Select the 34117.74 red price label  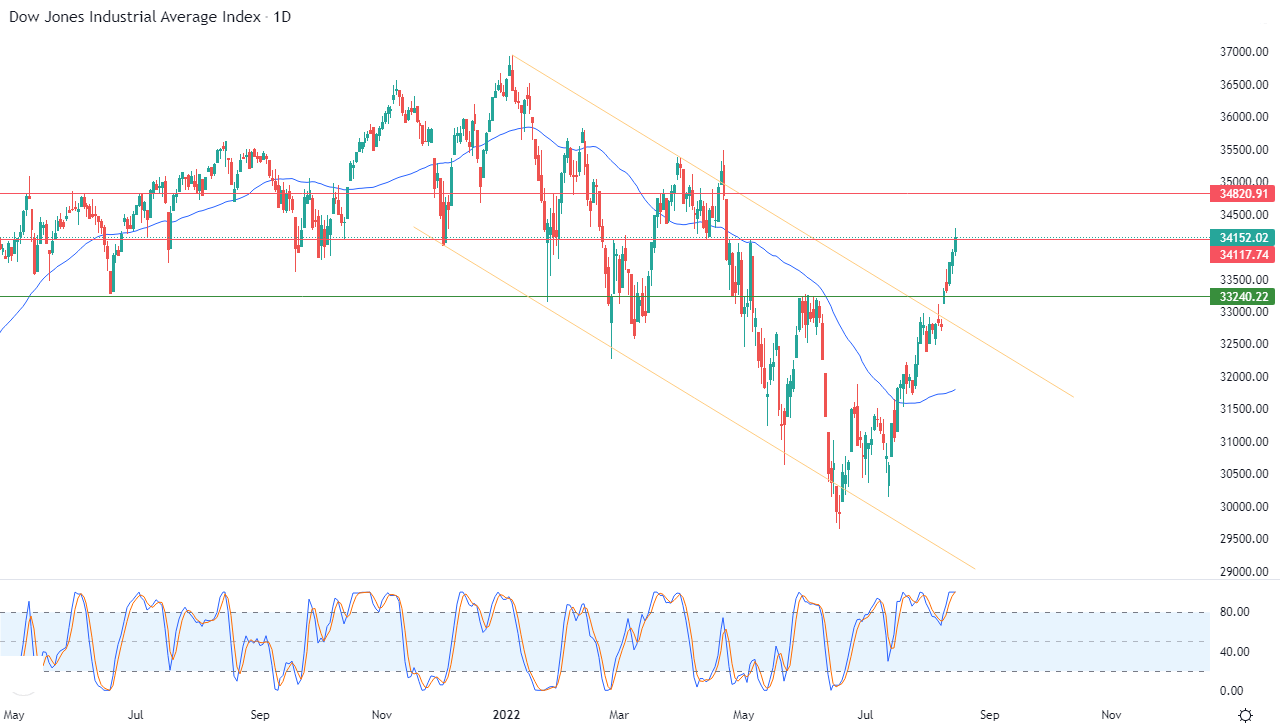pyautogui.click(x=1241, y=255)
